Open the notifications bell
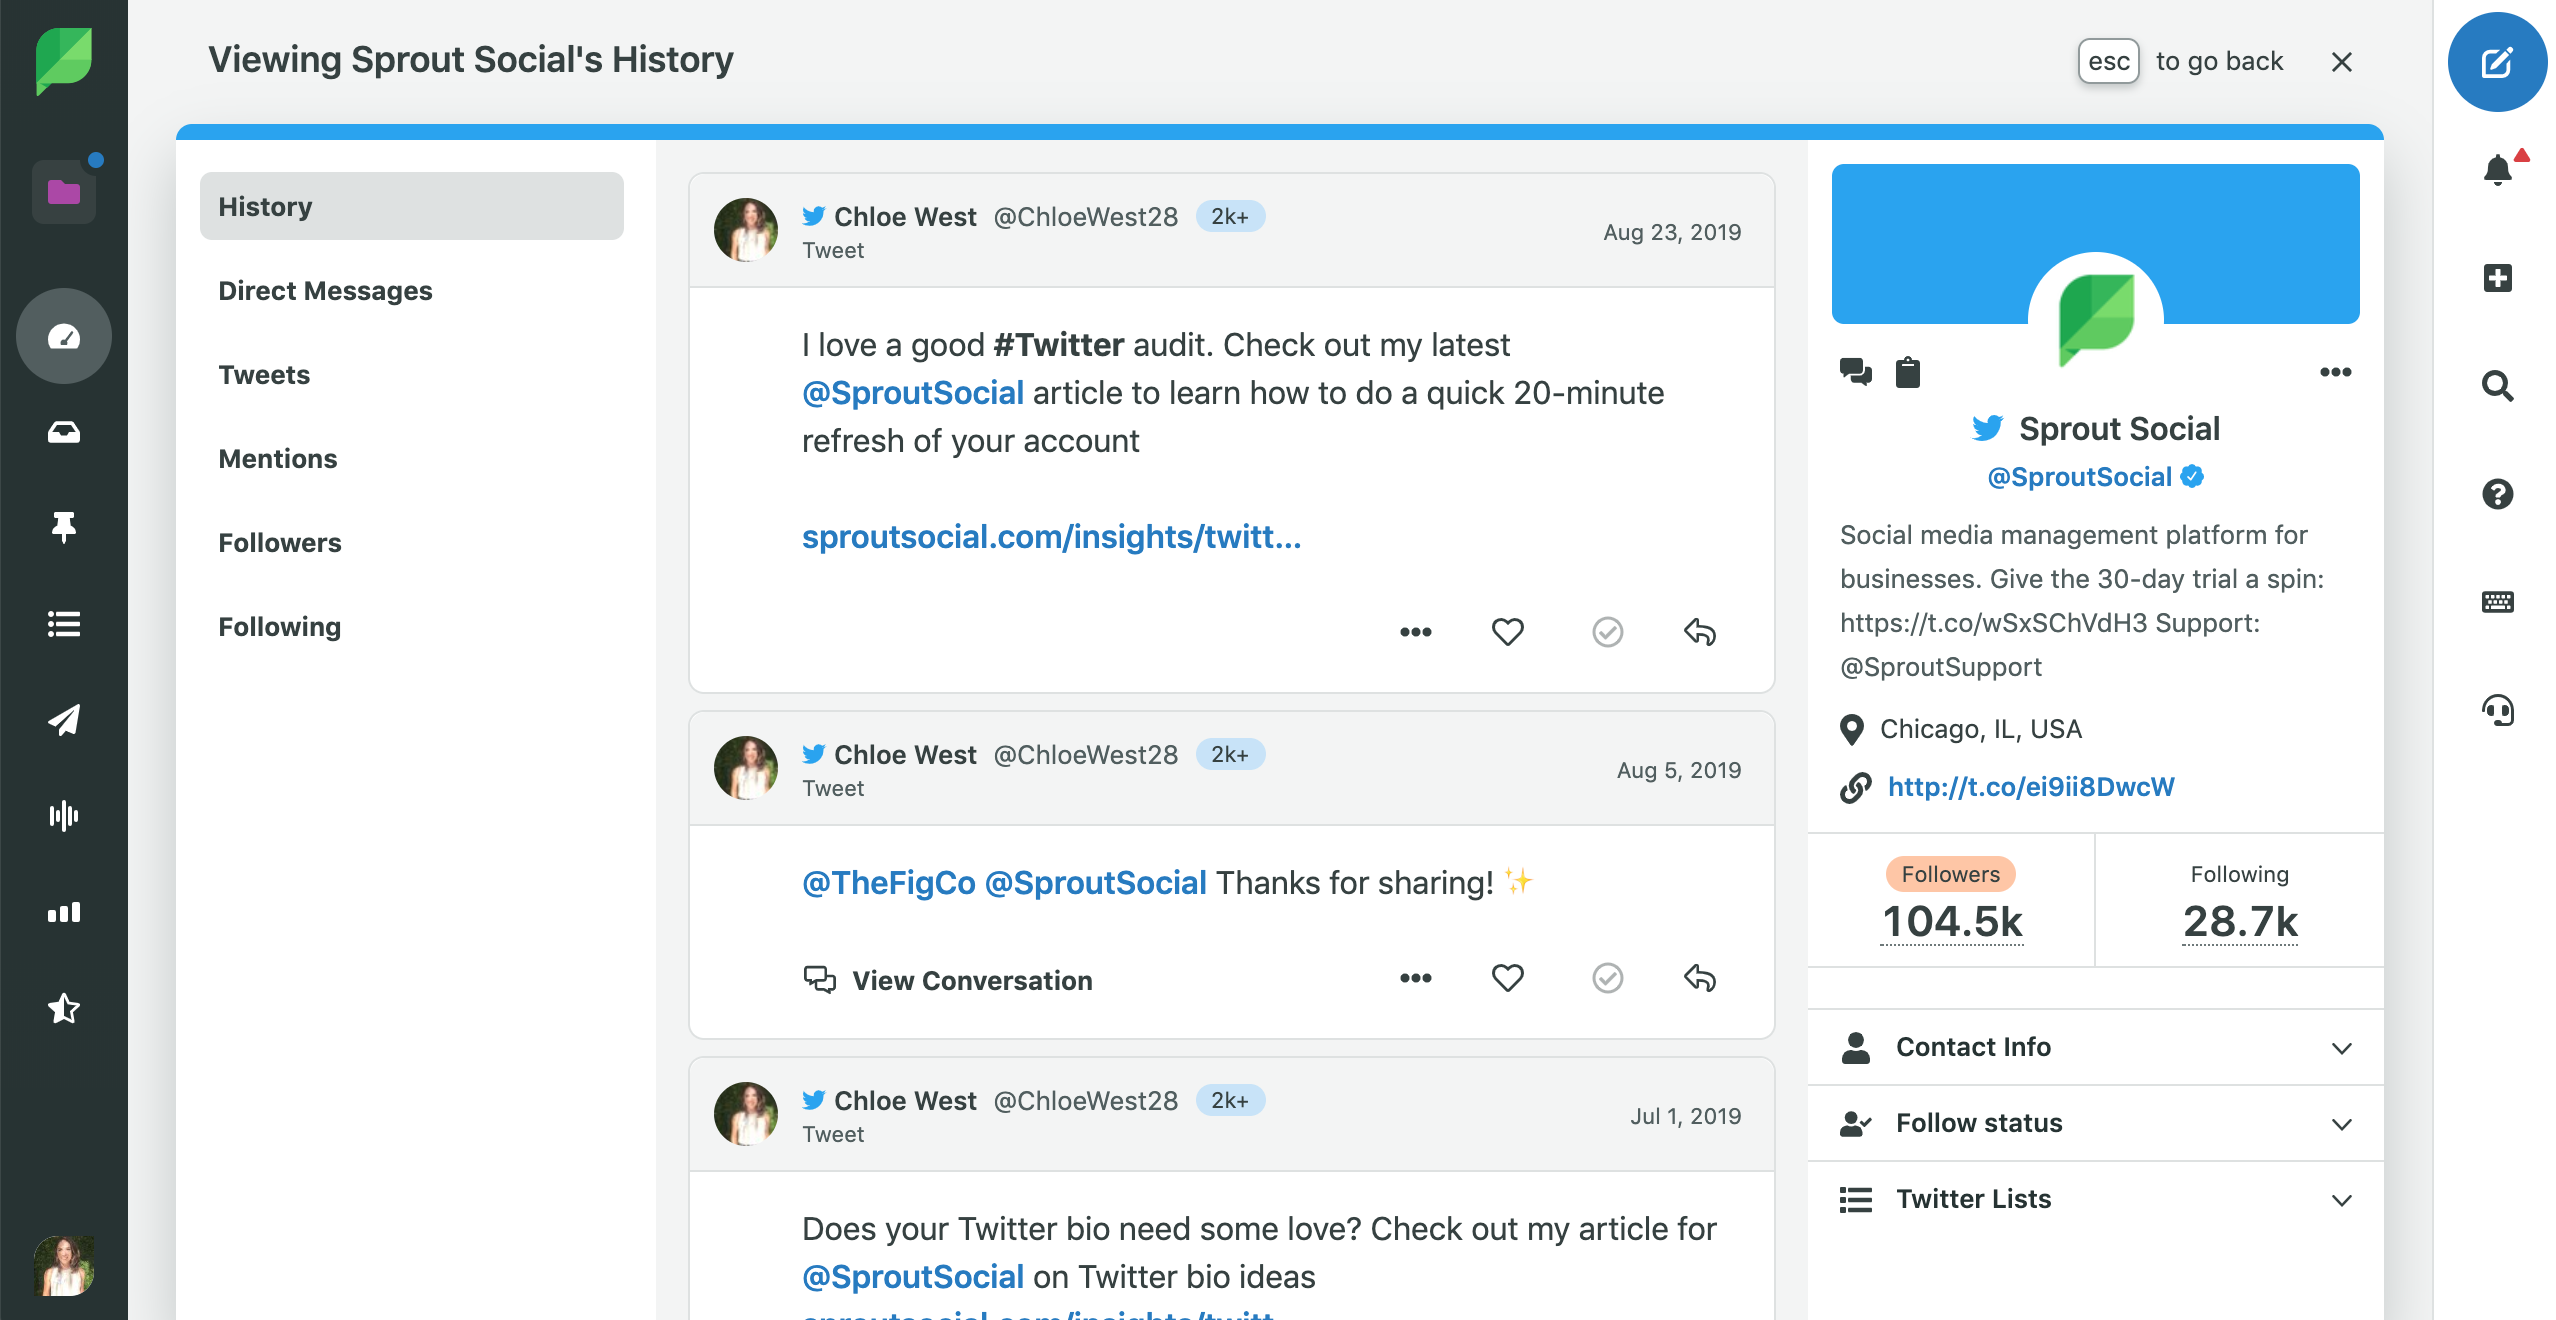 coord(2497,170)
